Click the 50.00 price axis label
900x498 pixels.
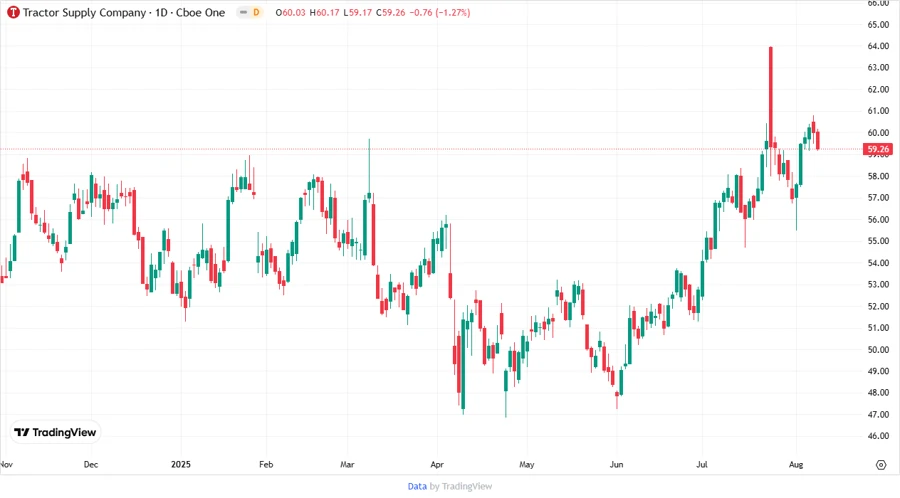pos(878,349)
